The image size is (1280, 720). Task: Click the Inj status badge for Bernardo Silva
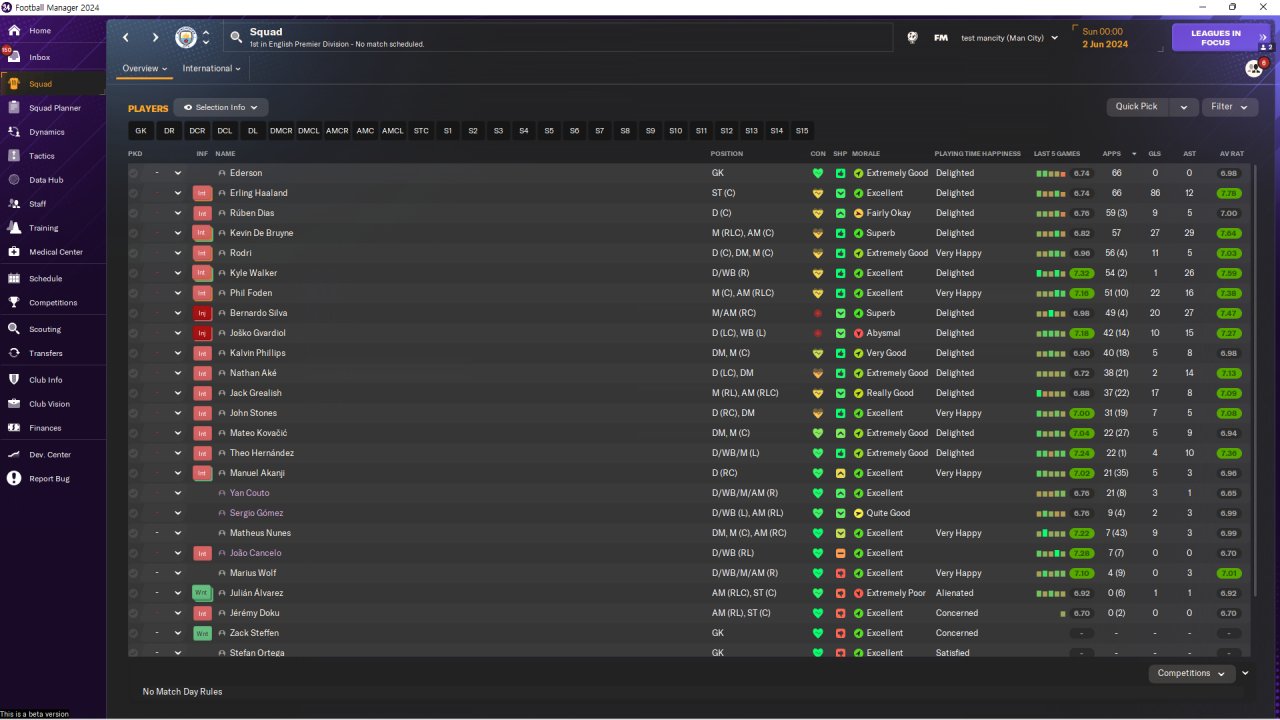point(202,313)
